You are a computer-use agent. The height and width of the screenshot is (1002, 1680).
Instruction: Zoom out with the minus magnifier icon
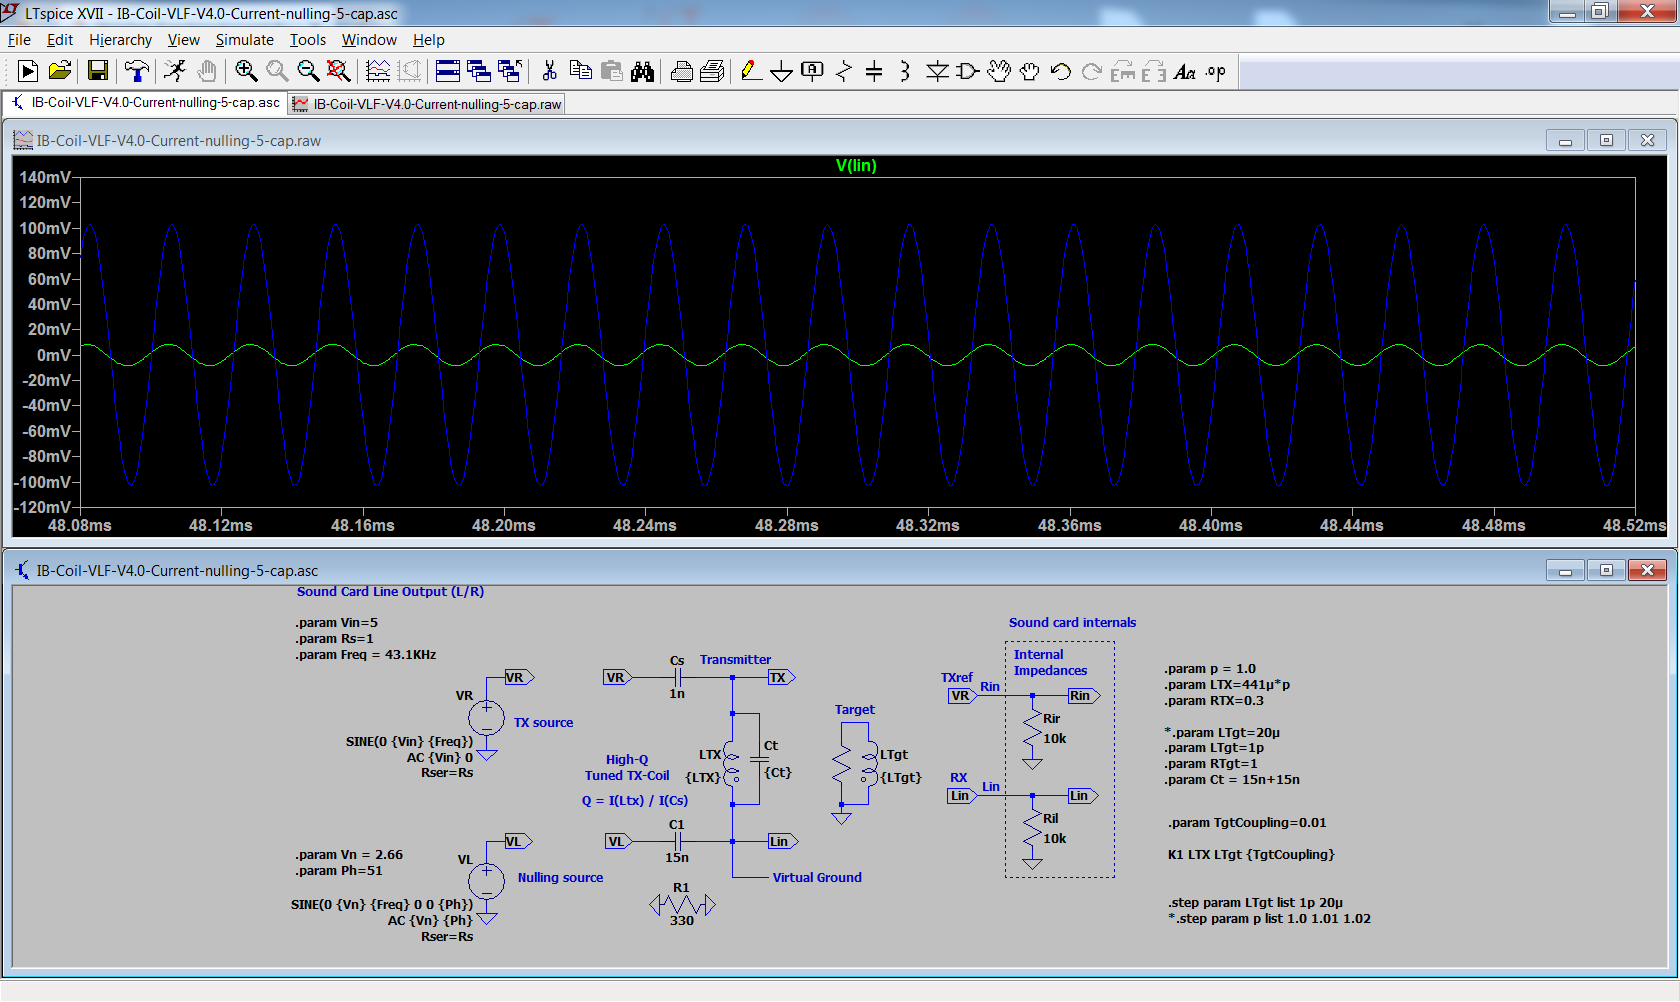tap(308, 71)
